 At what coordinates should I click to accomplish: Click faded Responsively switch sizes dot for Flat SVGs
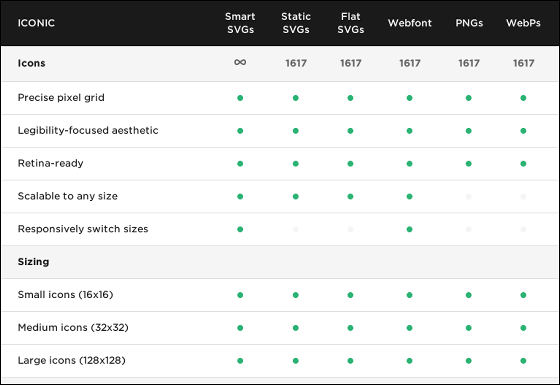pos(350,229)
